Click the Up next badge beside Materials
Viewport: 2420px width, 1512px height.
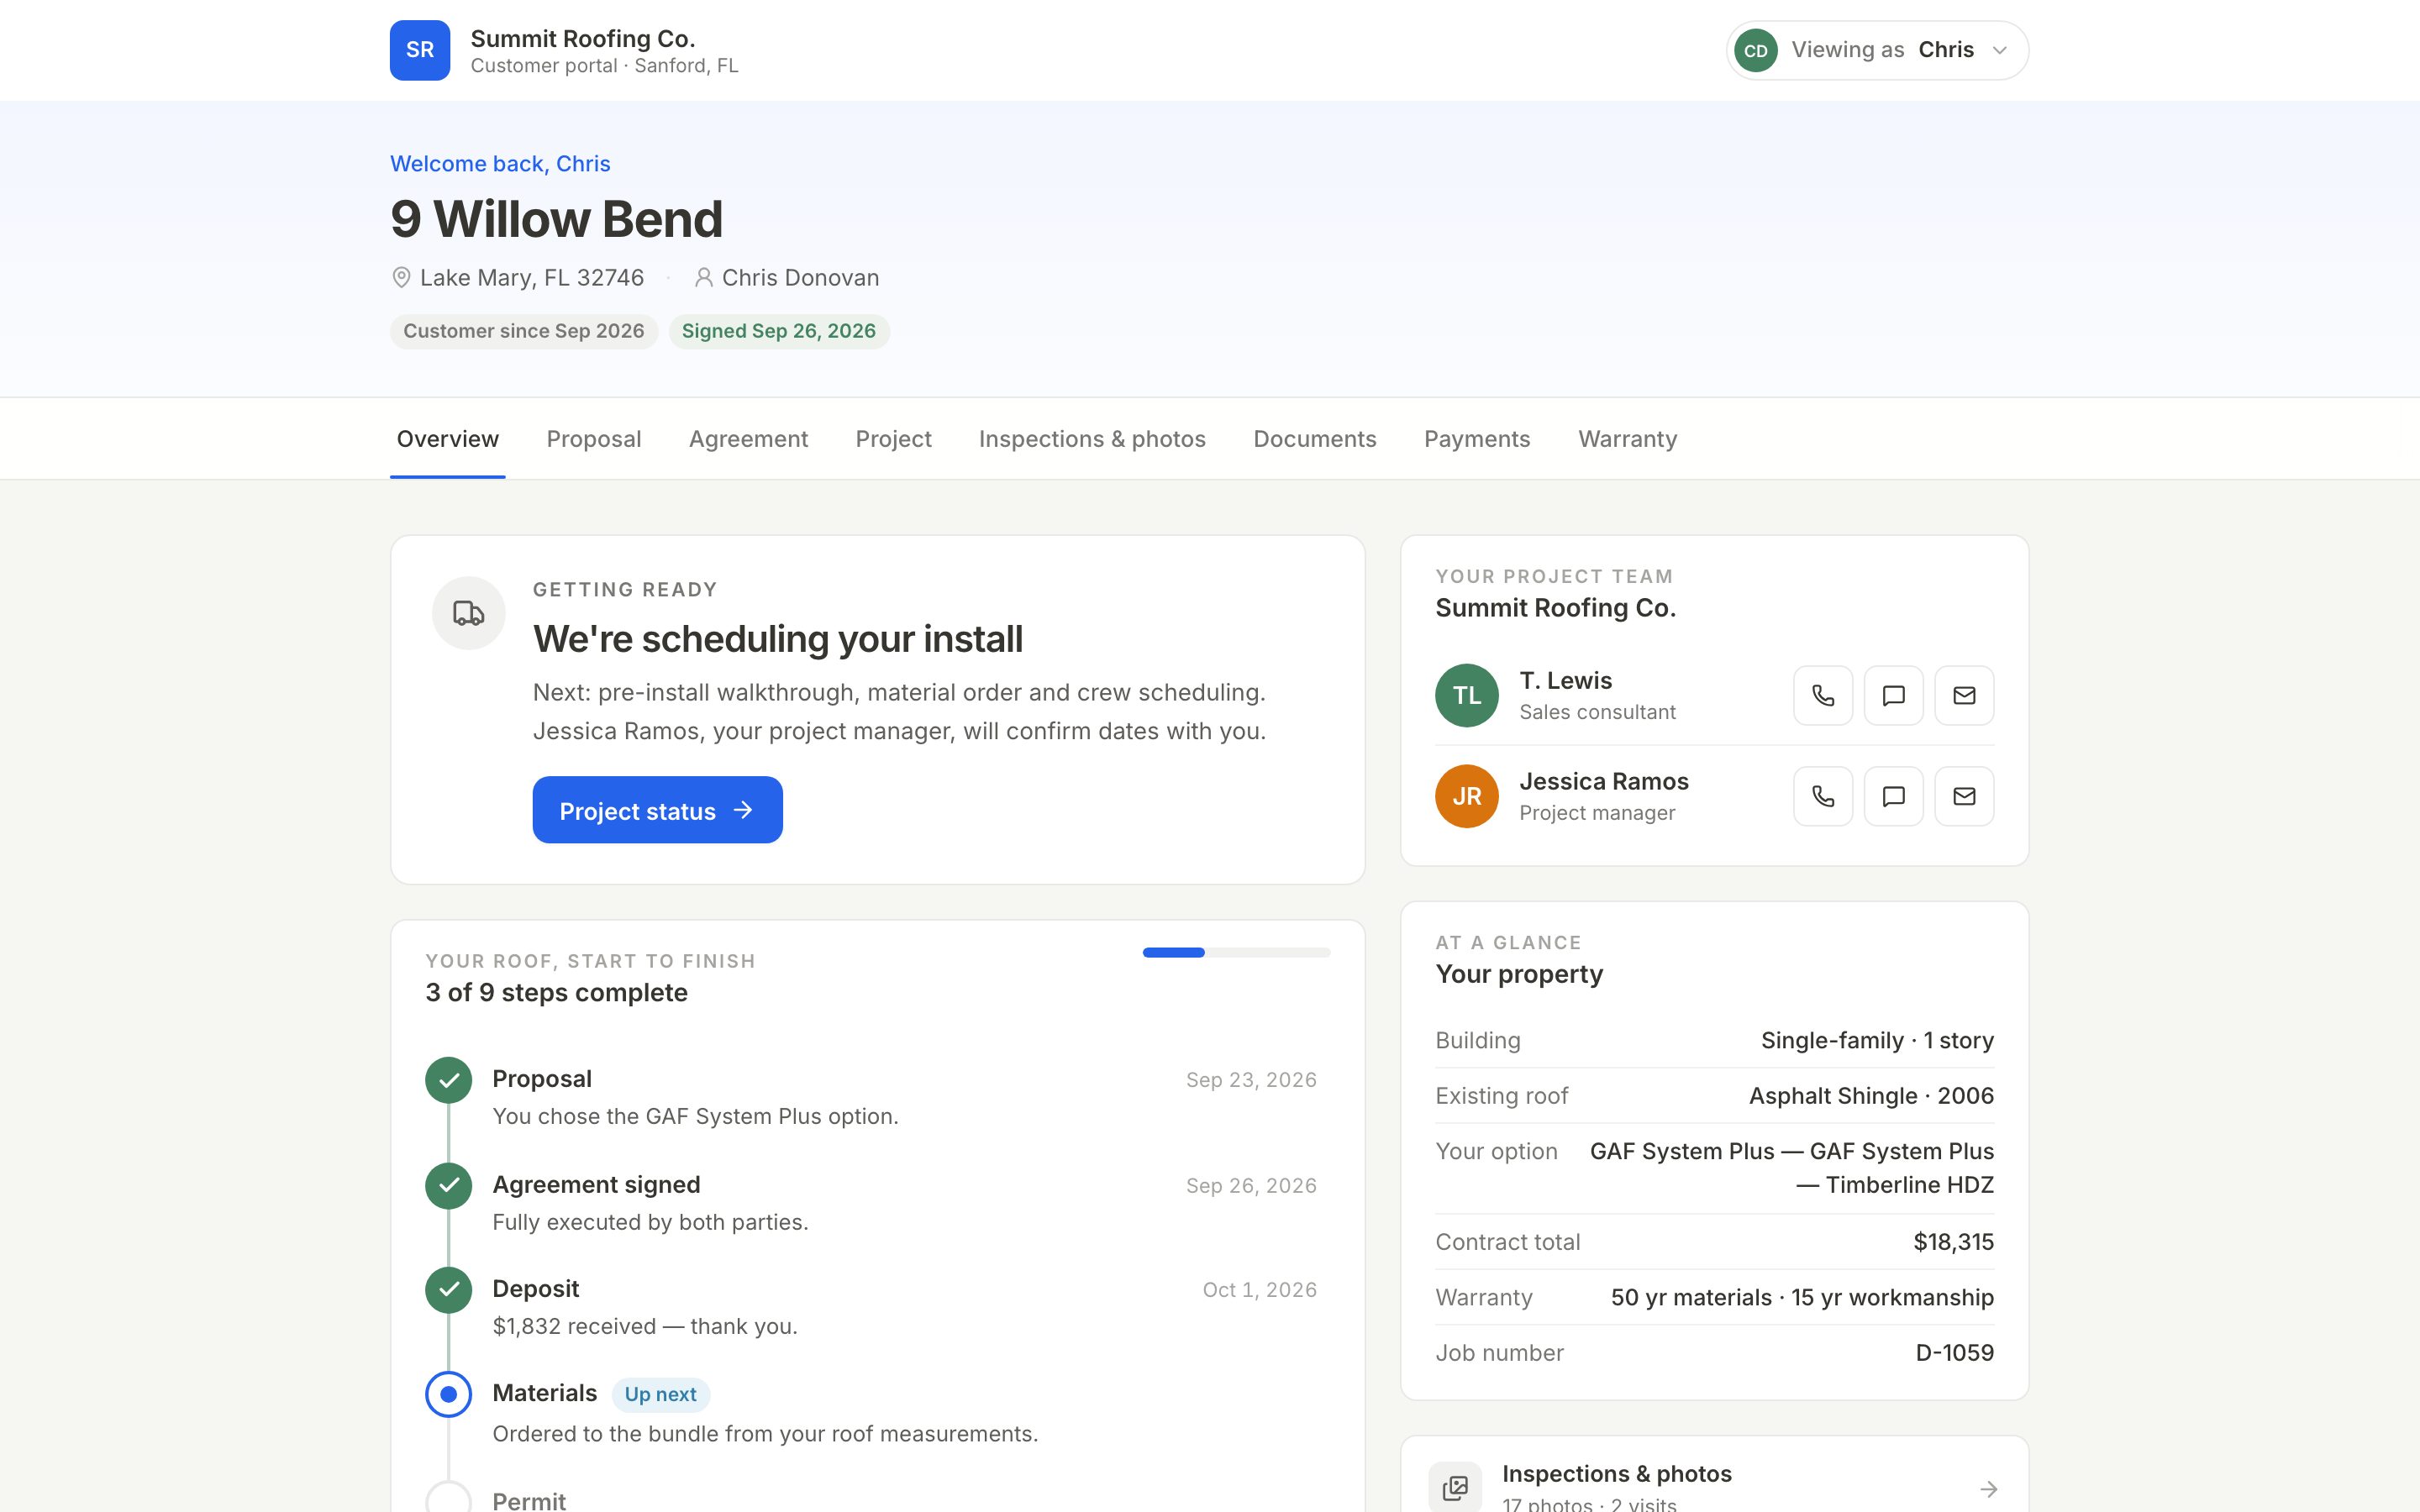pyautogui.click(x=660, y=1394)
